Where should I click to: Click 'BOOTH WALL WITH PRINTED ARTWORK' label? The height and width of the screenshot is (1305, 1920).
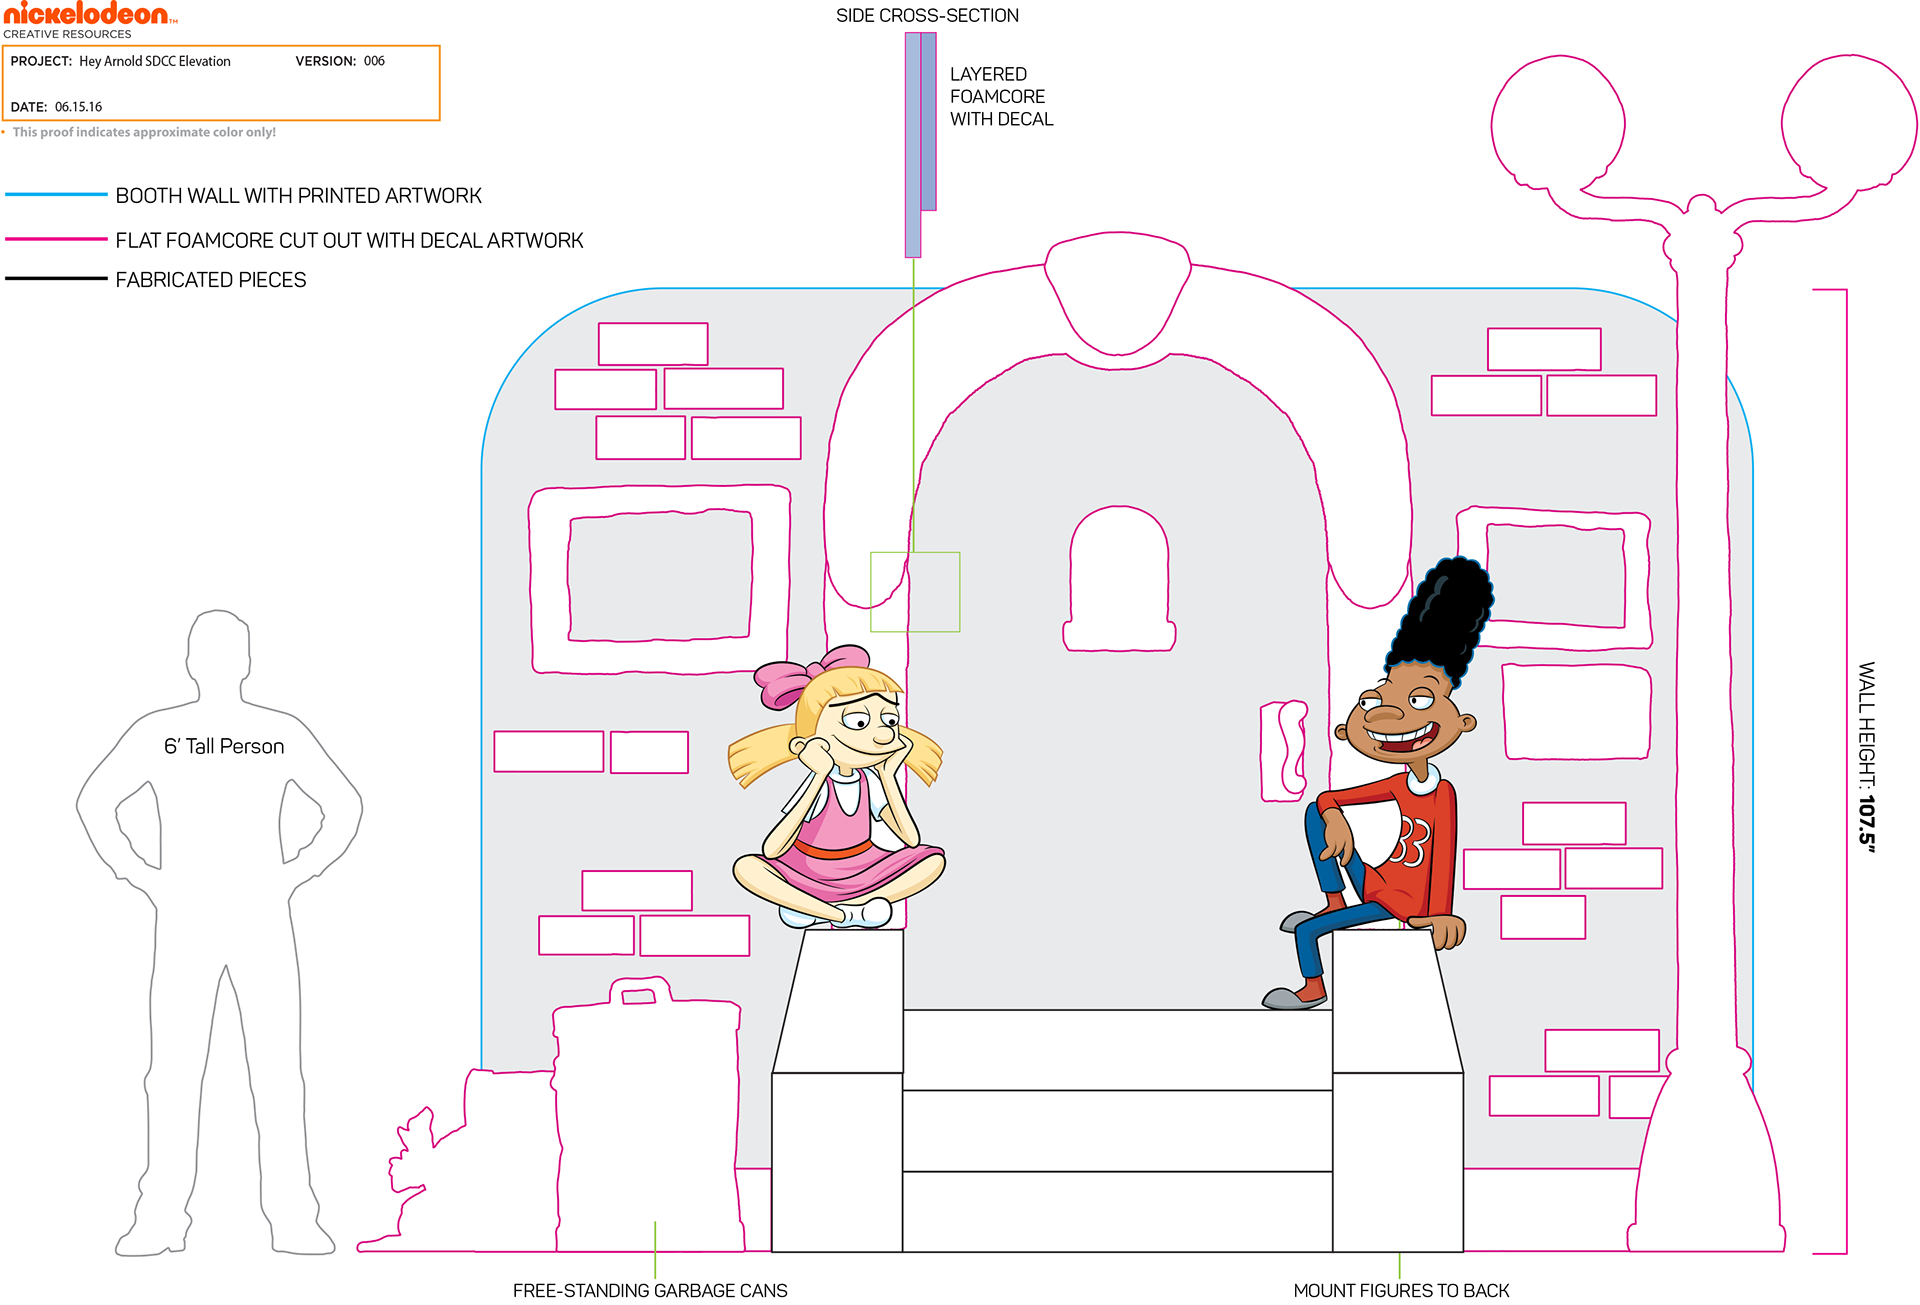click(299, 196)
